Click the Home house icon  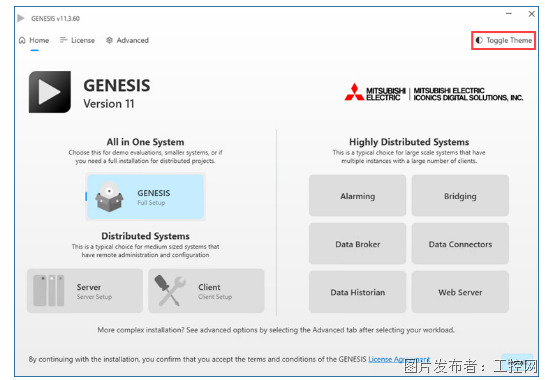pos(22,40)
